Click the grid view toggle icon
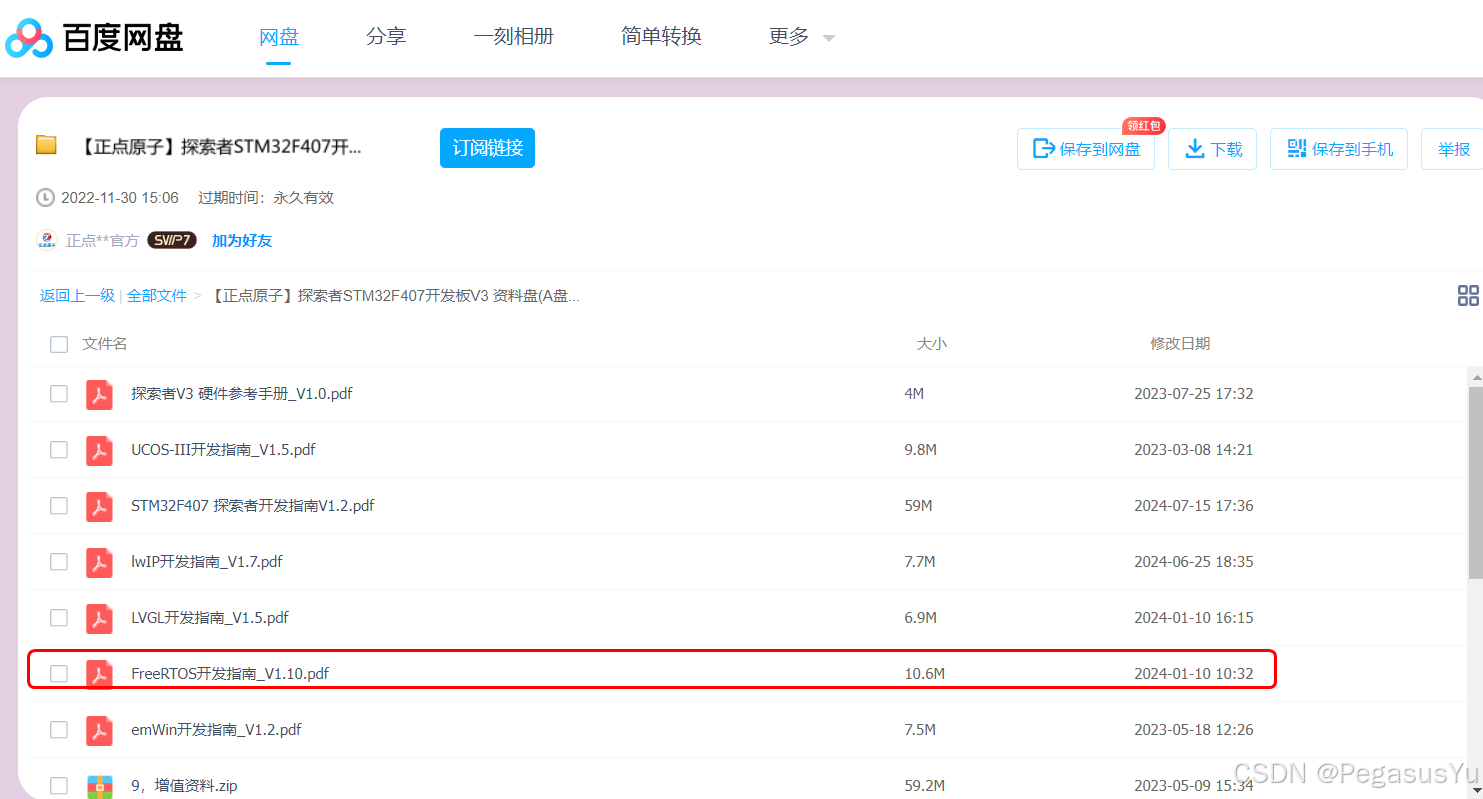The height and width of the screenshot is (799, 1483). (1467, 295)
